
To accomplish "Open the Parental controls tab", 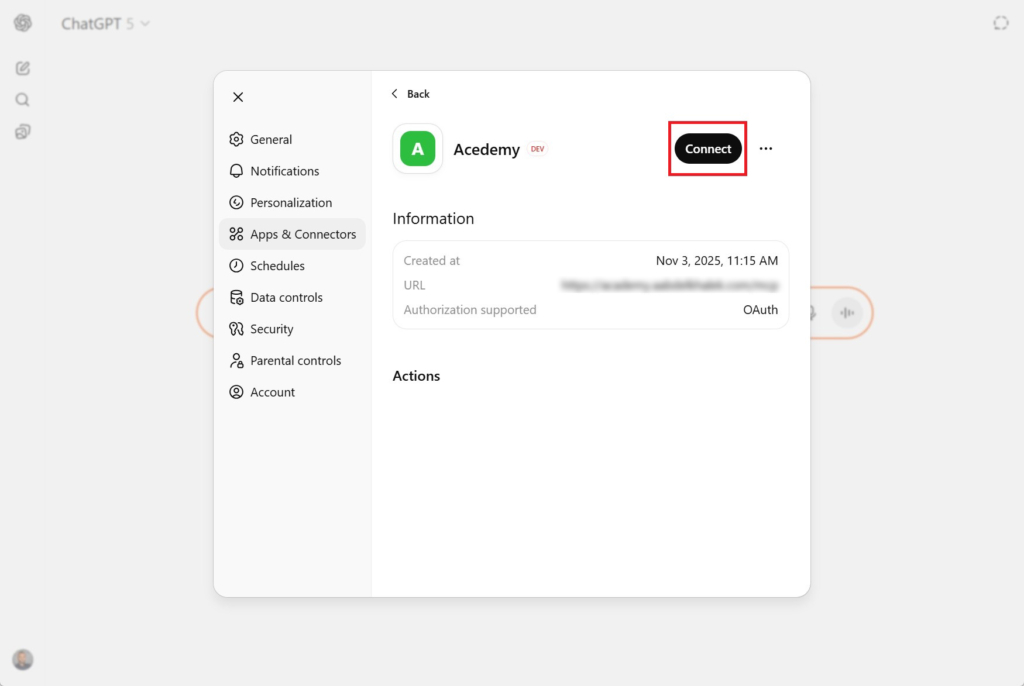I will tap(295, 361).
